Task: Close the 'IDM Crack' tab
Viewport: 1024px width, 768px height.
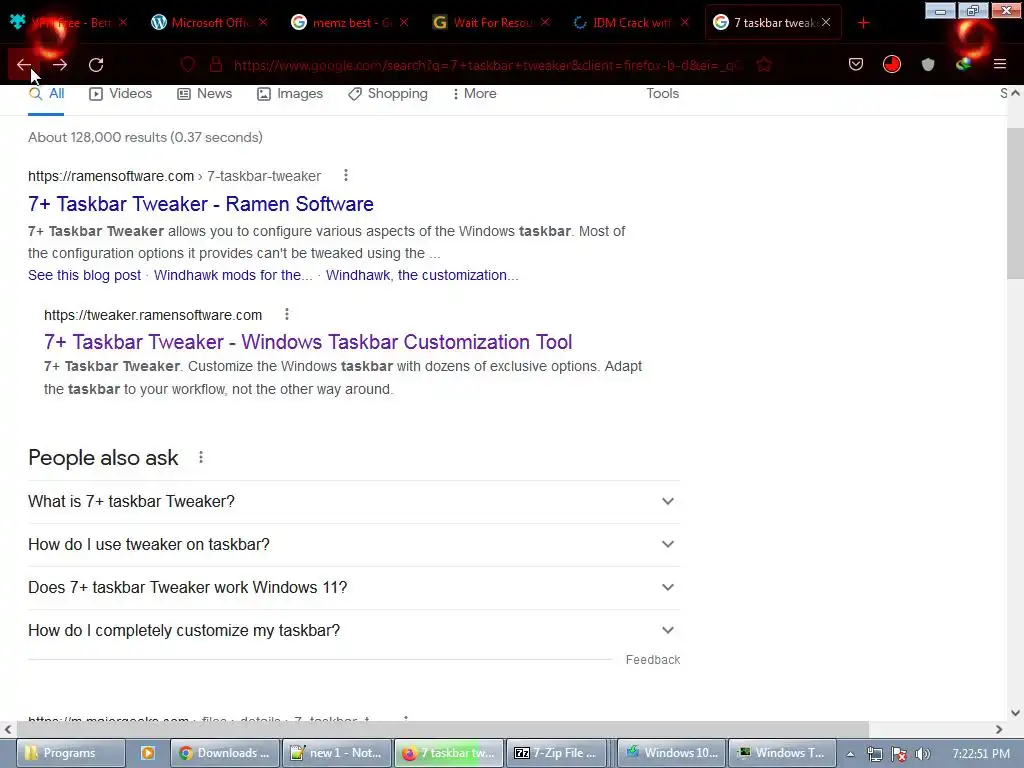Action: (684, 22)
